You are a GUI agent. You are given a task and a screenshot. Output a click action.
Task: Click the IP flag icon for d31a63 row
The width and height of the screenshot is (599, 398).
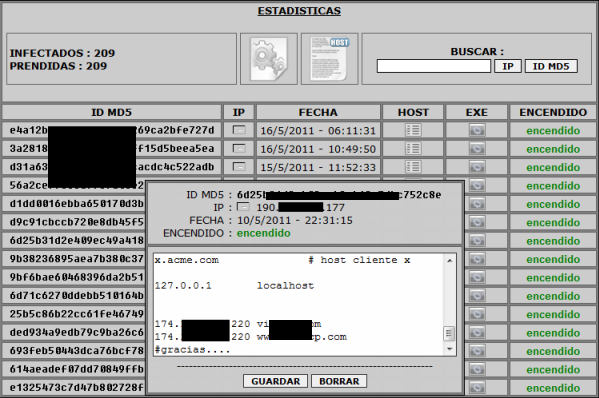point(239,167)
